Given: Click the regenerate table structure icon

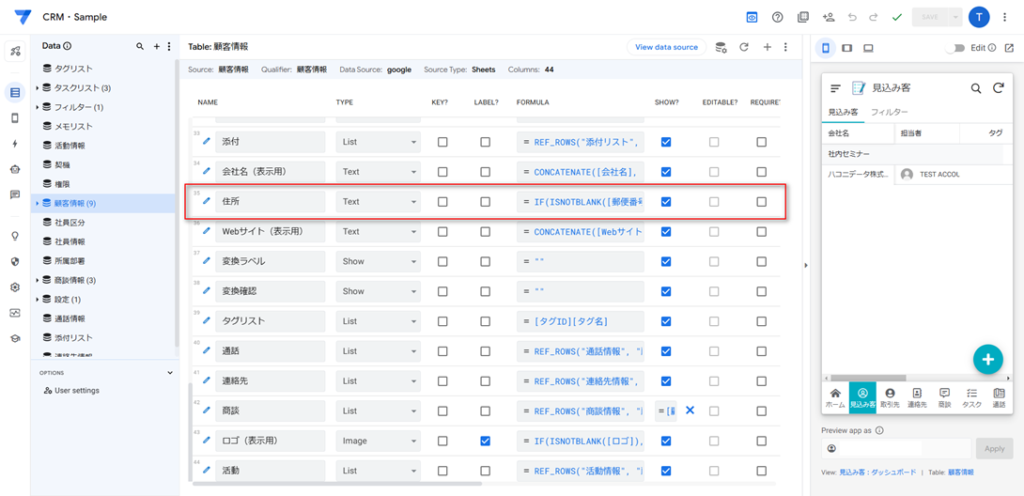Looking at the screenshot, I should [x=743, y=47].
